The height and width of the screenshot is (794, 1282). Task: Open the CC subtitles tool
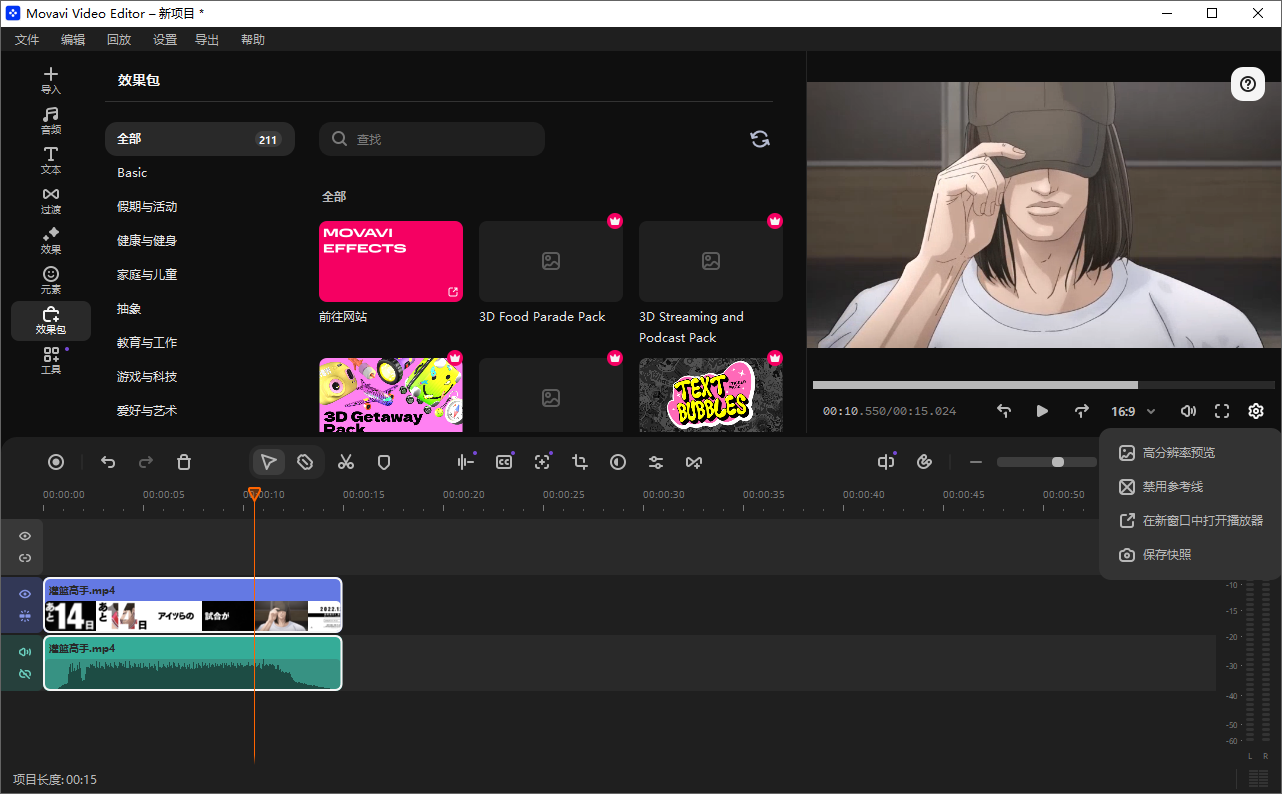tap(504, 462)
